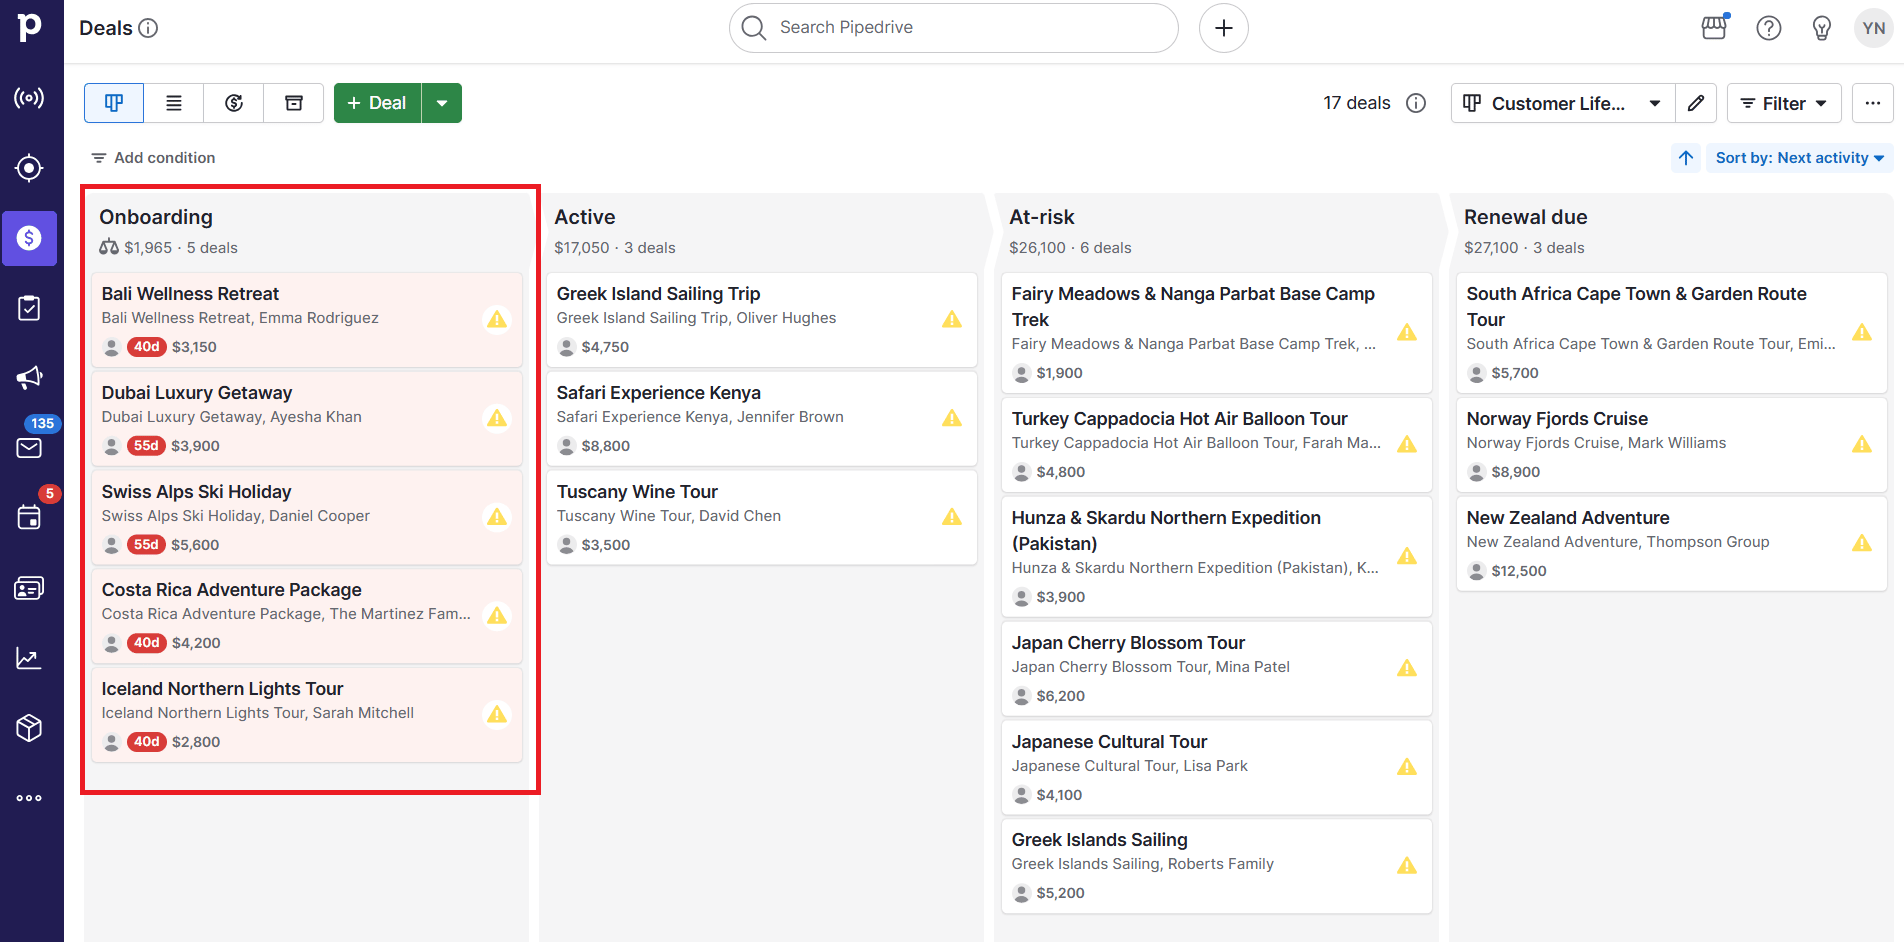The width and height of the screenshot is (1904, 942).
Task: Open Leads radar icon in sidebar
Action: [x=29, y=98]
